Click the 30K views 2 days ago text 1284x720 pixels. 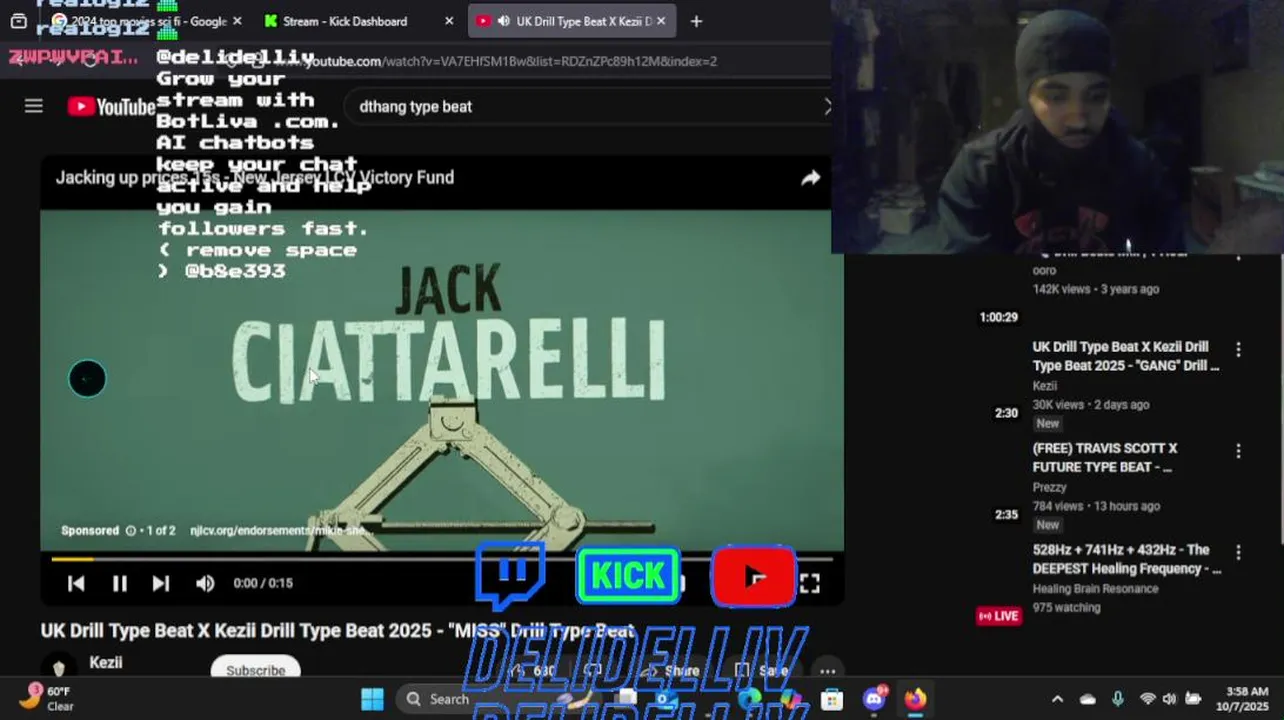pos(1090,405)
